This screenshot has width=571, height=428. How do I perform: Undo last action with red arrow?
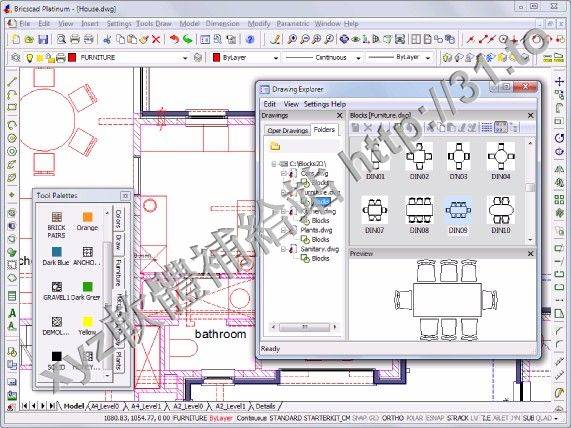click(174, 39)
